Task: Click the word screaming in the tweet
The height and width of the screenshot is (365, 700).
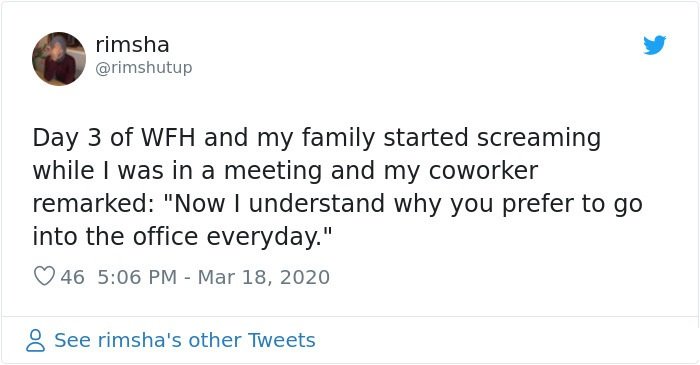Action: [539, 139]
